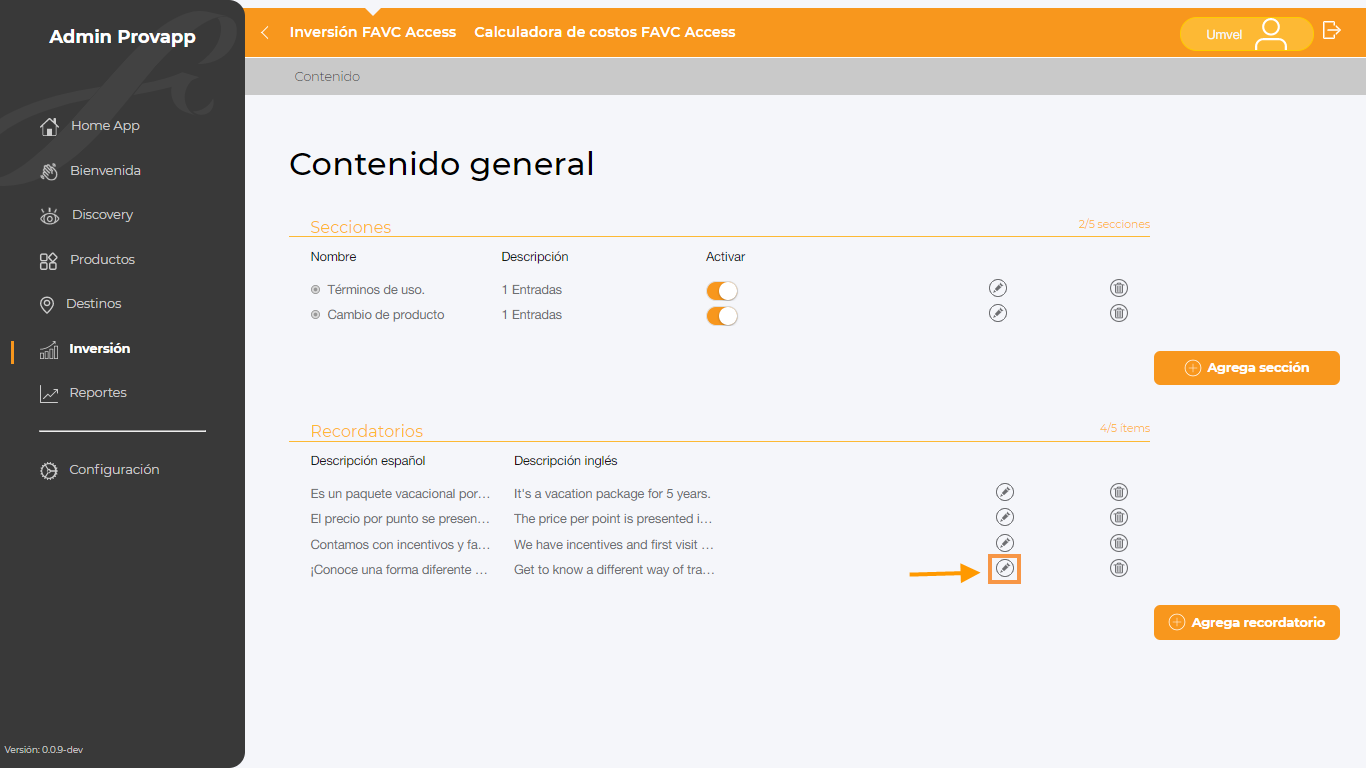1366x768 pixels.
Task: Go to Bienvenida in the sidebar
Action: [x=90, y=171]
